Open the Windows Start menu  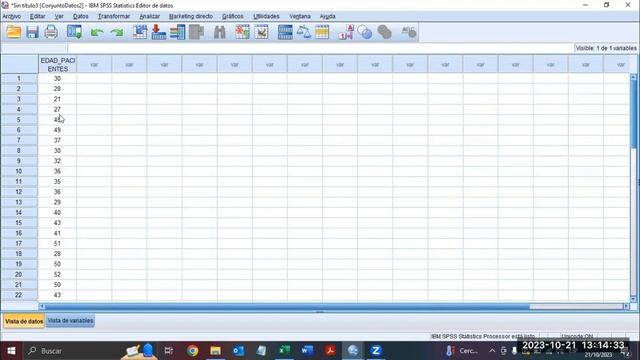coord(11,351)
